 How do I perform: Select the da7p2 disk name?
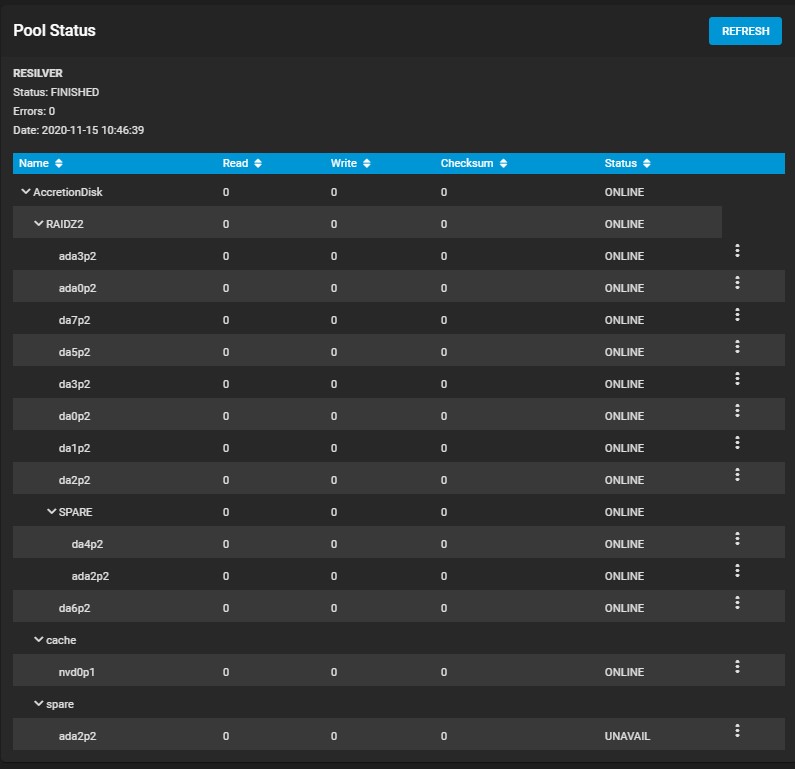[x=75, y=320]
